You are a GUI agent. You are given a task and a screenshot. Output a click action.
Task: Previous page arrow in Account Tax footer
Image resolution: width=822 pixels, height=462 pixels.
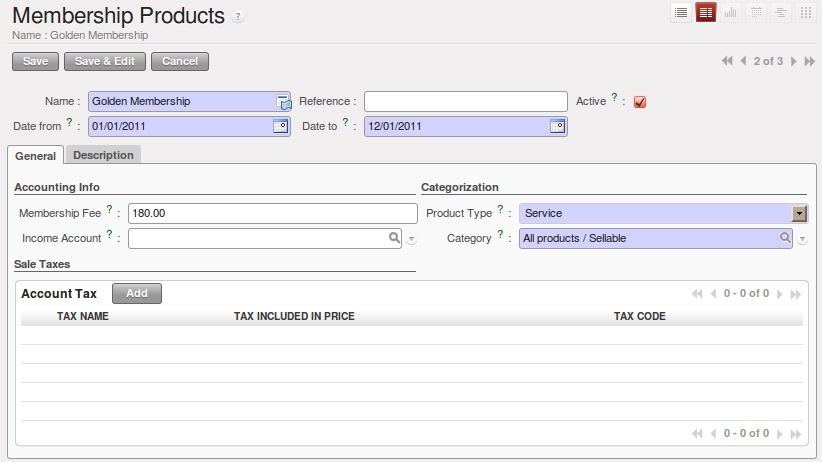pos(713,433)
